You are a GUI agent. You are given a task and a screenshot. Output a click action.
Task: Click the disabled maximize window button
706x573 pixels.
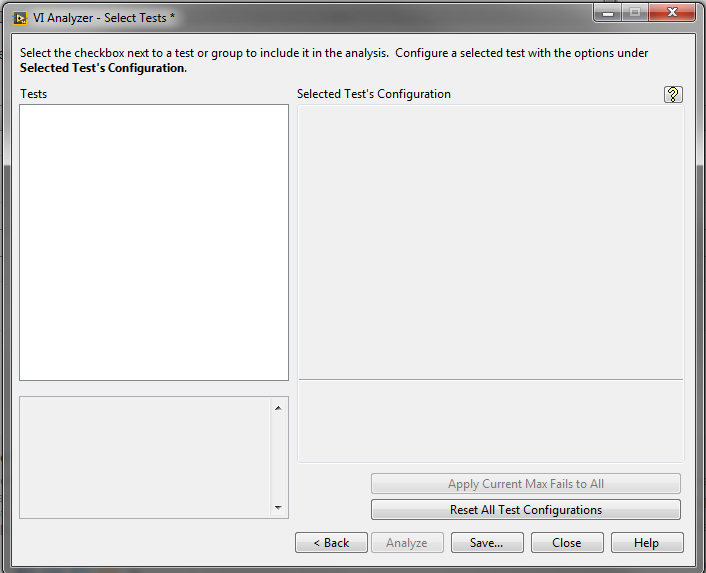click(635, 13)
